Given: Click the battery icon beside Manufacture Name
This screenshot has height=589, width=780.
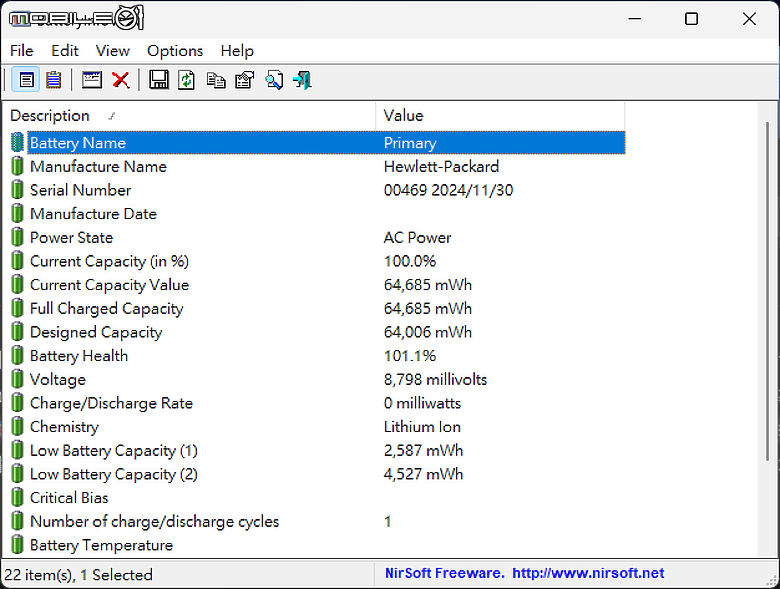Looking at the screenshot, I should pyautogui.click(x=17, y=166).
